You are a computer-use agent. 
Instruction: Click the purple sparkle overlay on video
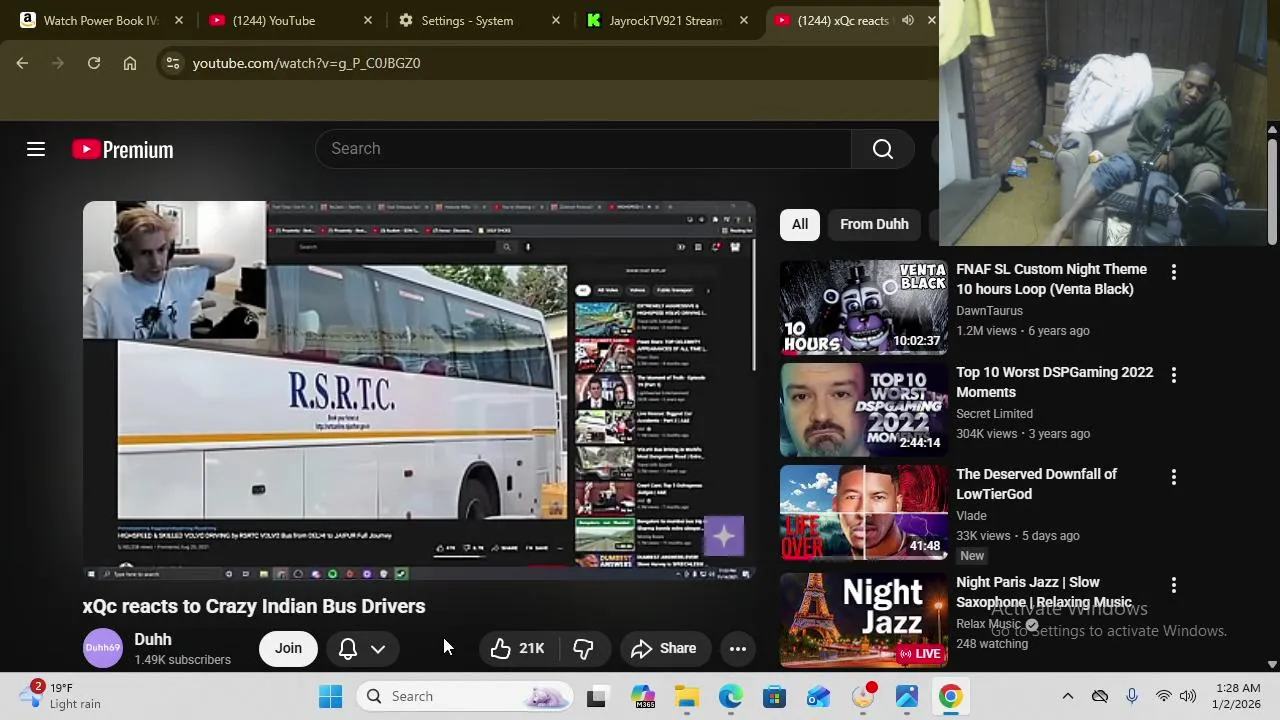(x=724, y=537)
